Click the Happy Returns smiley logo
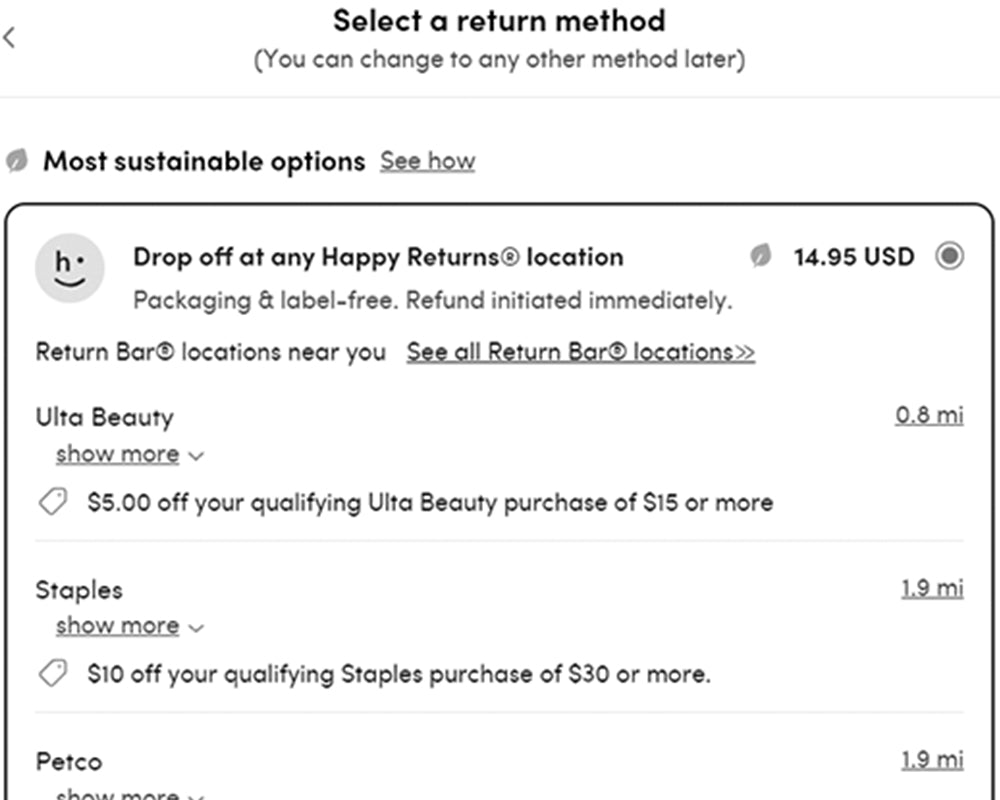 [x=69, y=267]
